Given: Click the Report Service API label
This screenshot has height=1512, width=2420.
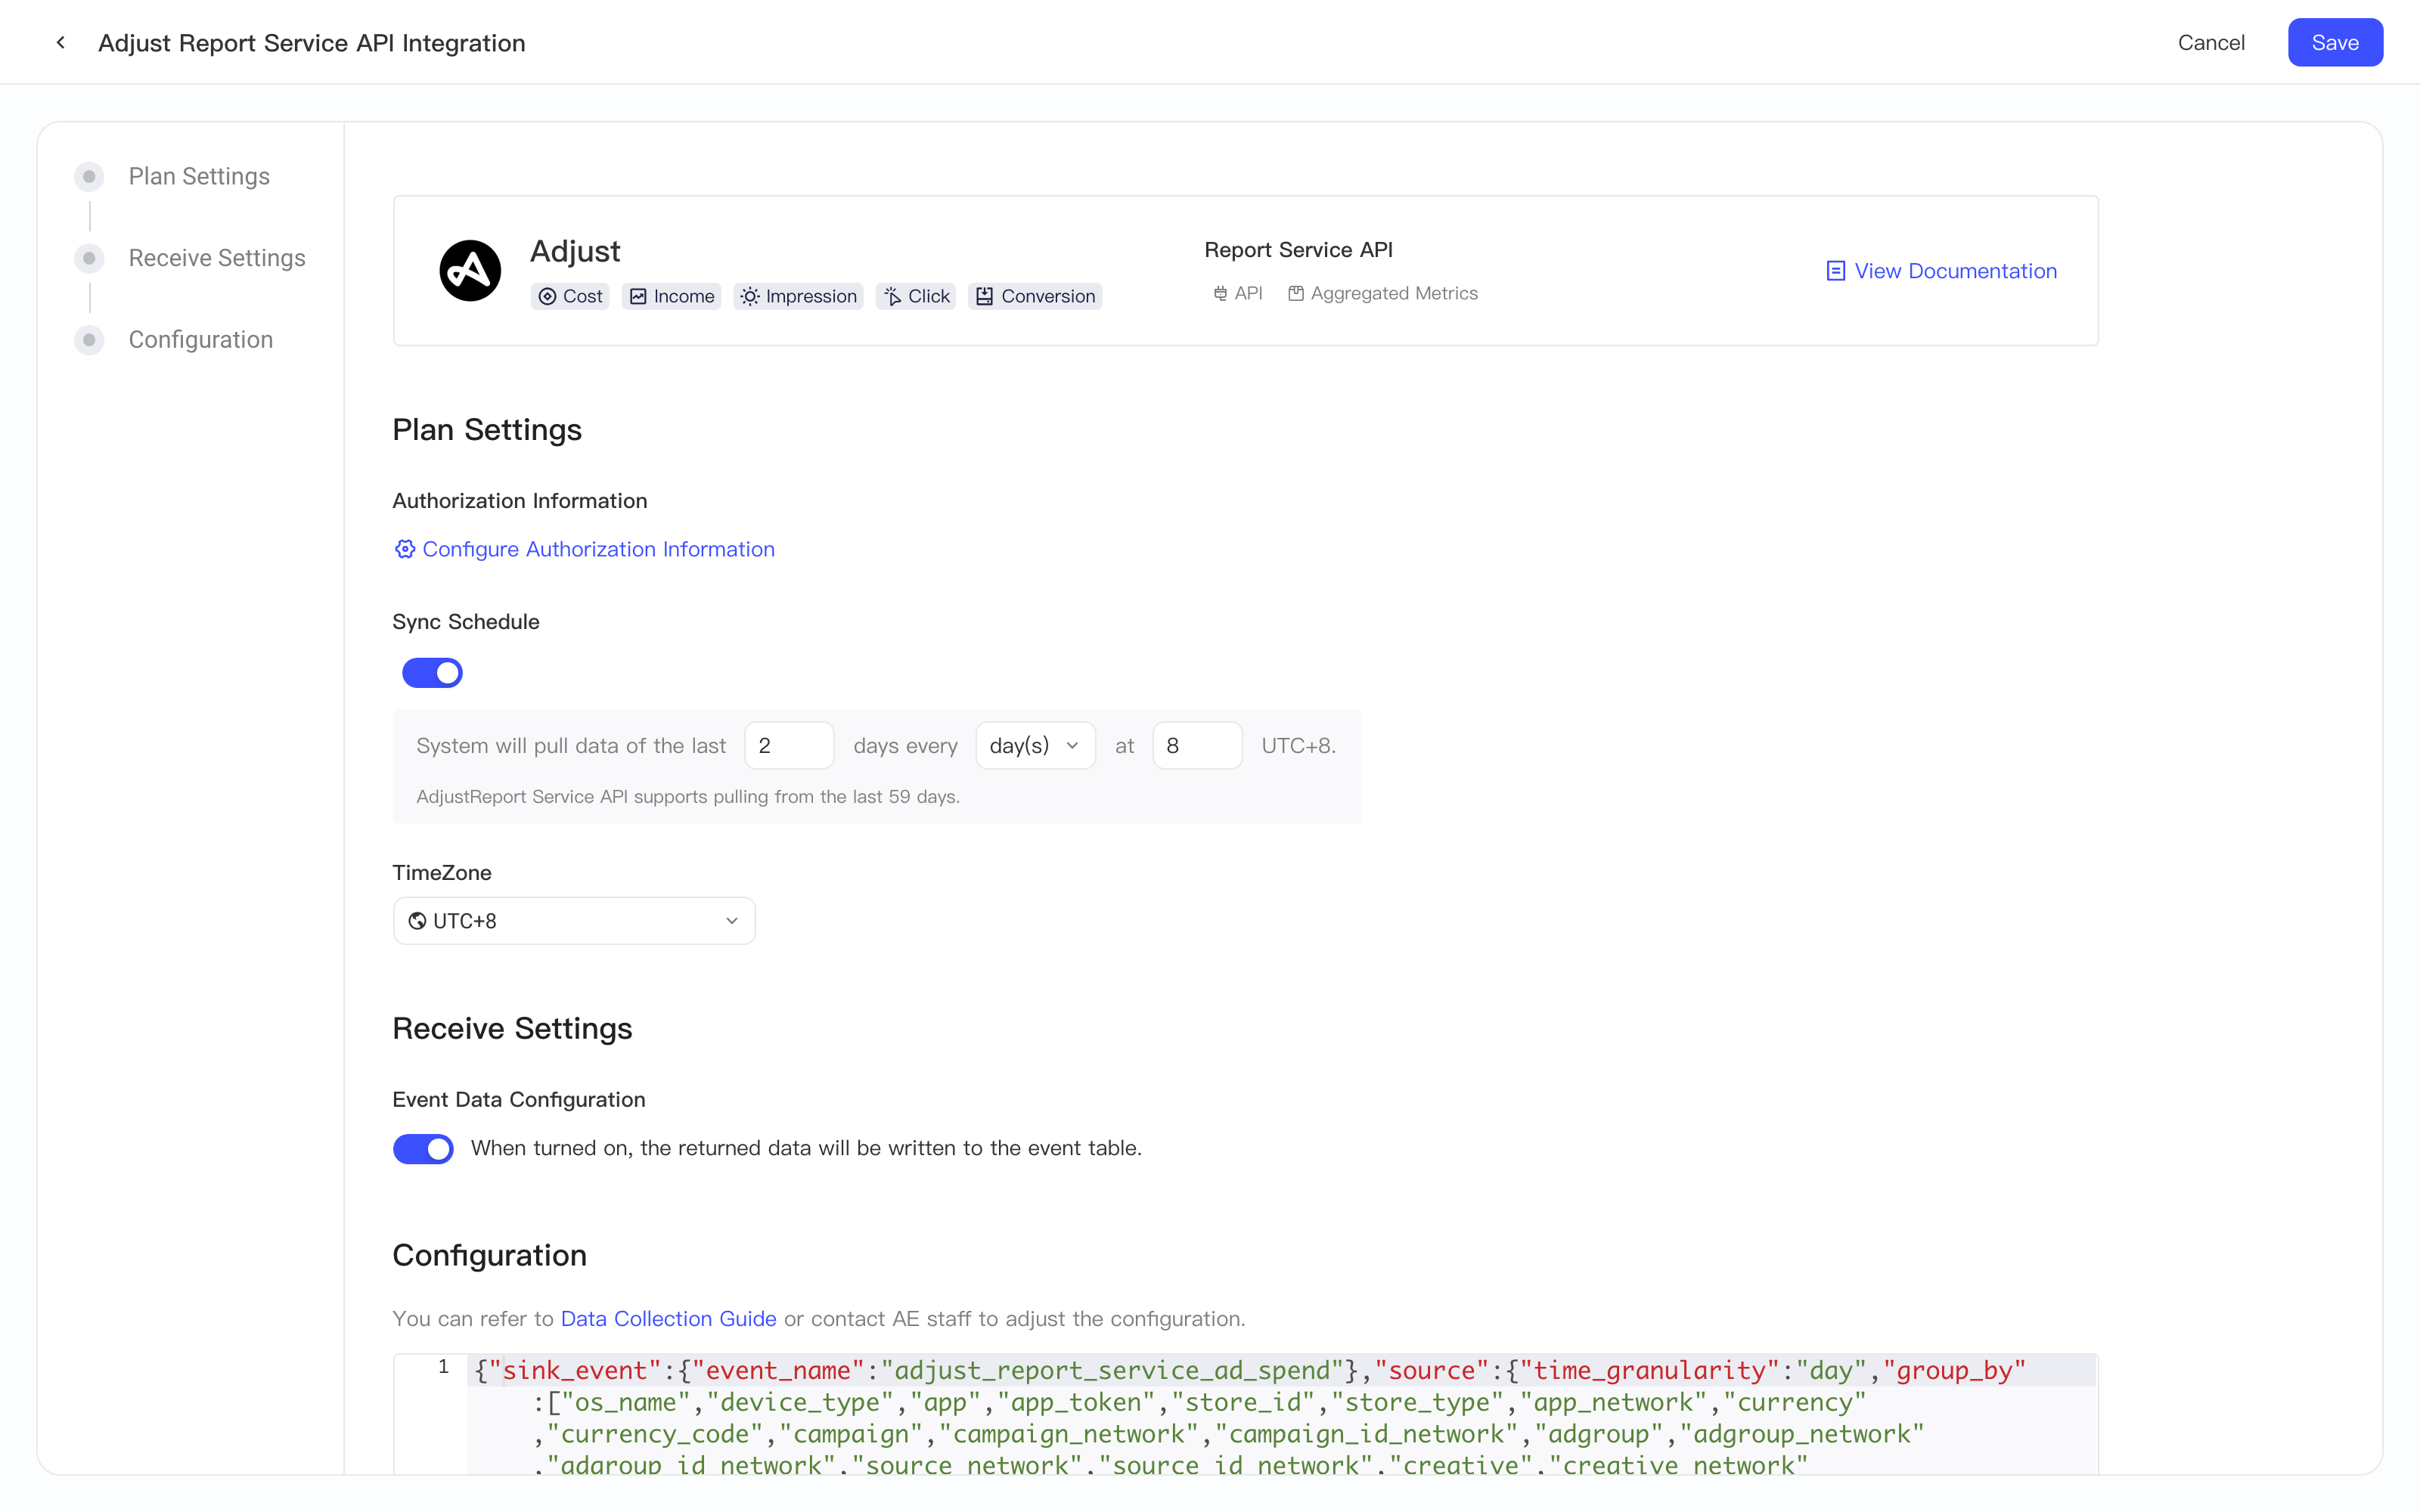Looking at the screenshot, I should [1298, 250].
